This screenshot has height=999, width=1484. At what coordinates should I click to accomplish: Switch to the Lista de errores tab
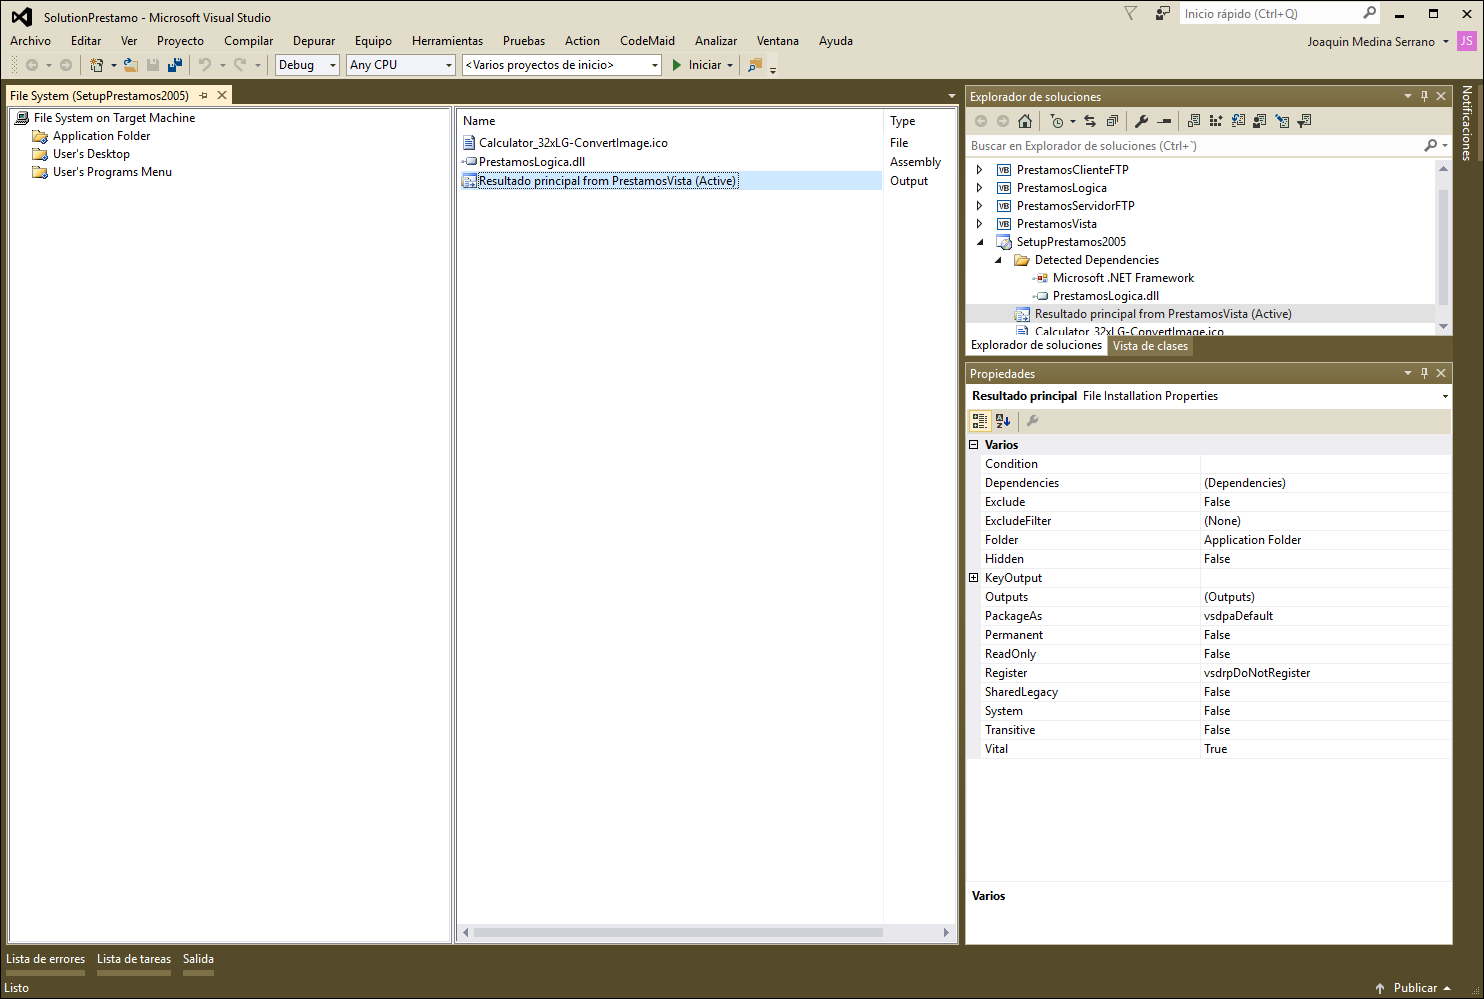(45, 959)
